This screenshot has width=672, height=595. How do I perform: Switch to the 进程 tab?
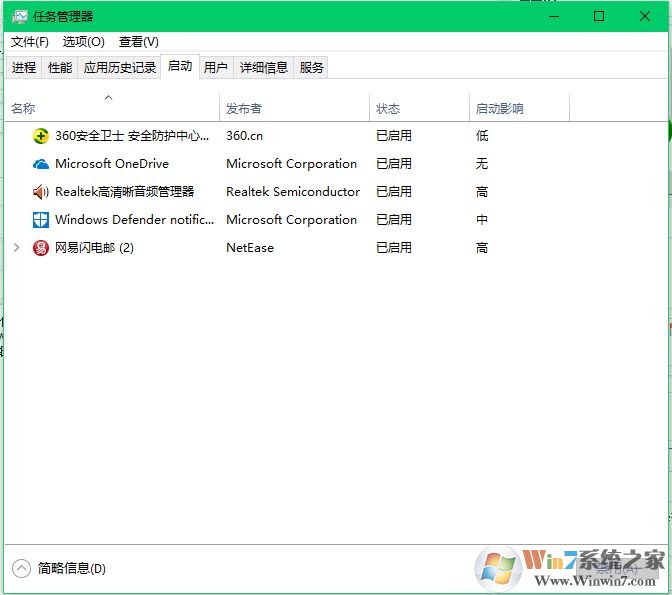click(24, 67)
